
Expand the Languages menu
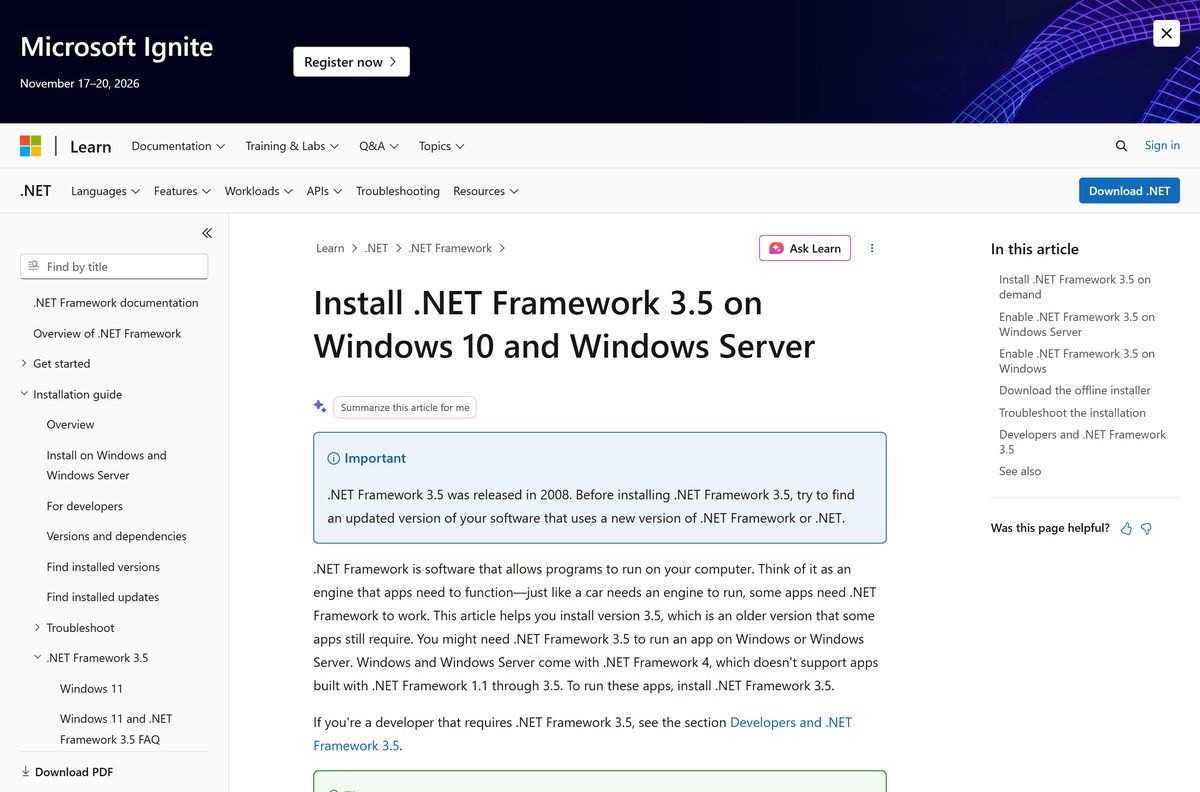coord(105,191)
